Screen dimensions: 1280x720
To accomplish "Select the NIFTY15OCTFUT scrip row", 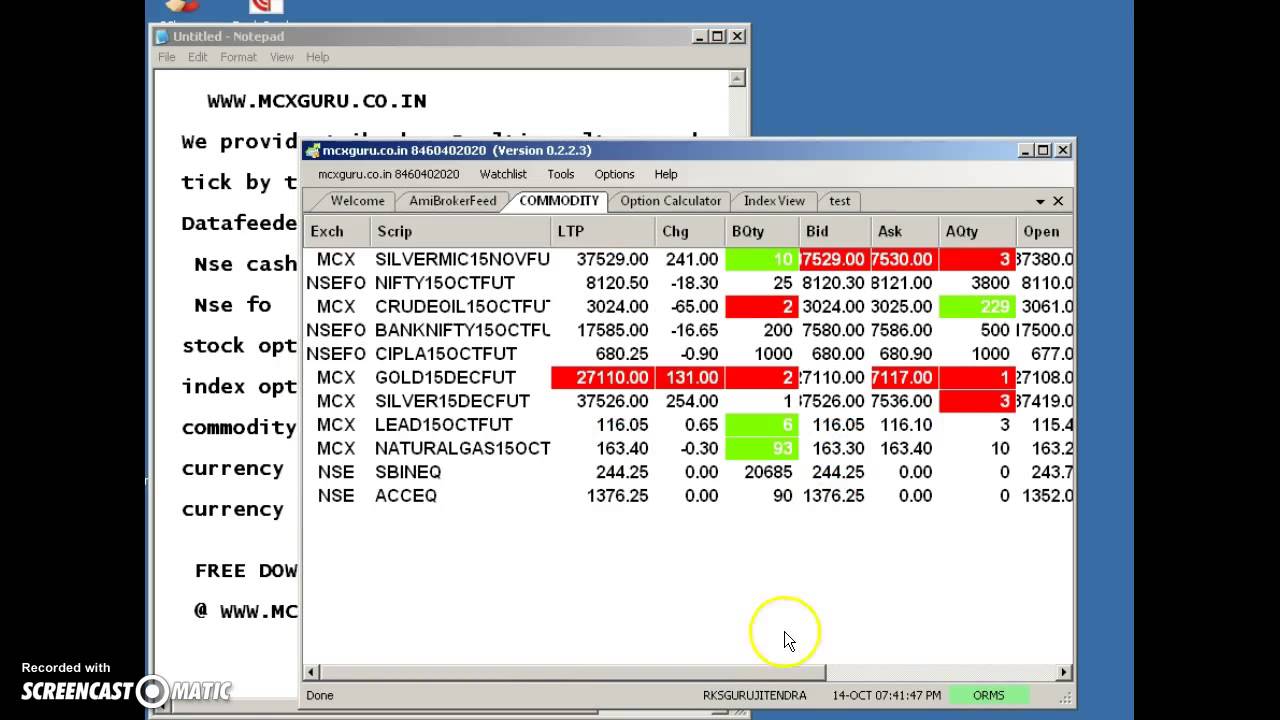I will (x=688, y=283).
